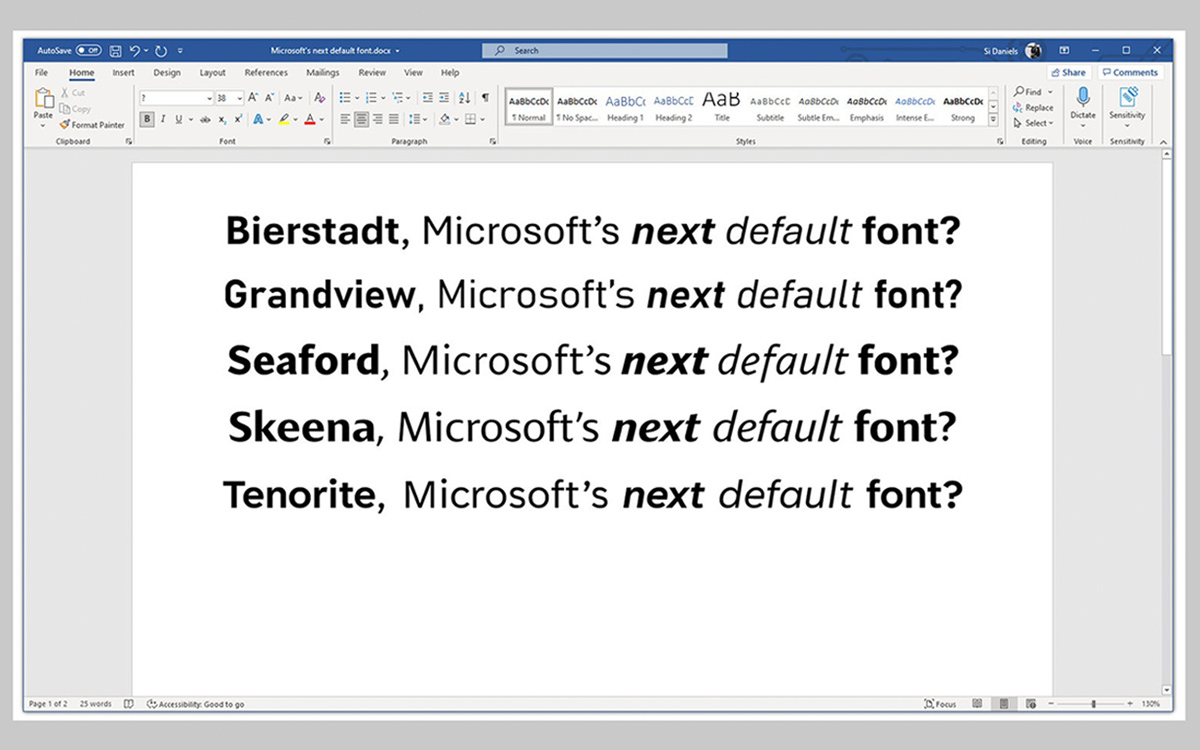Apply the Heading 1 style
Viewport: 1200px width, 750px height.
click(x=625, y=107)
